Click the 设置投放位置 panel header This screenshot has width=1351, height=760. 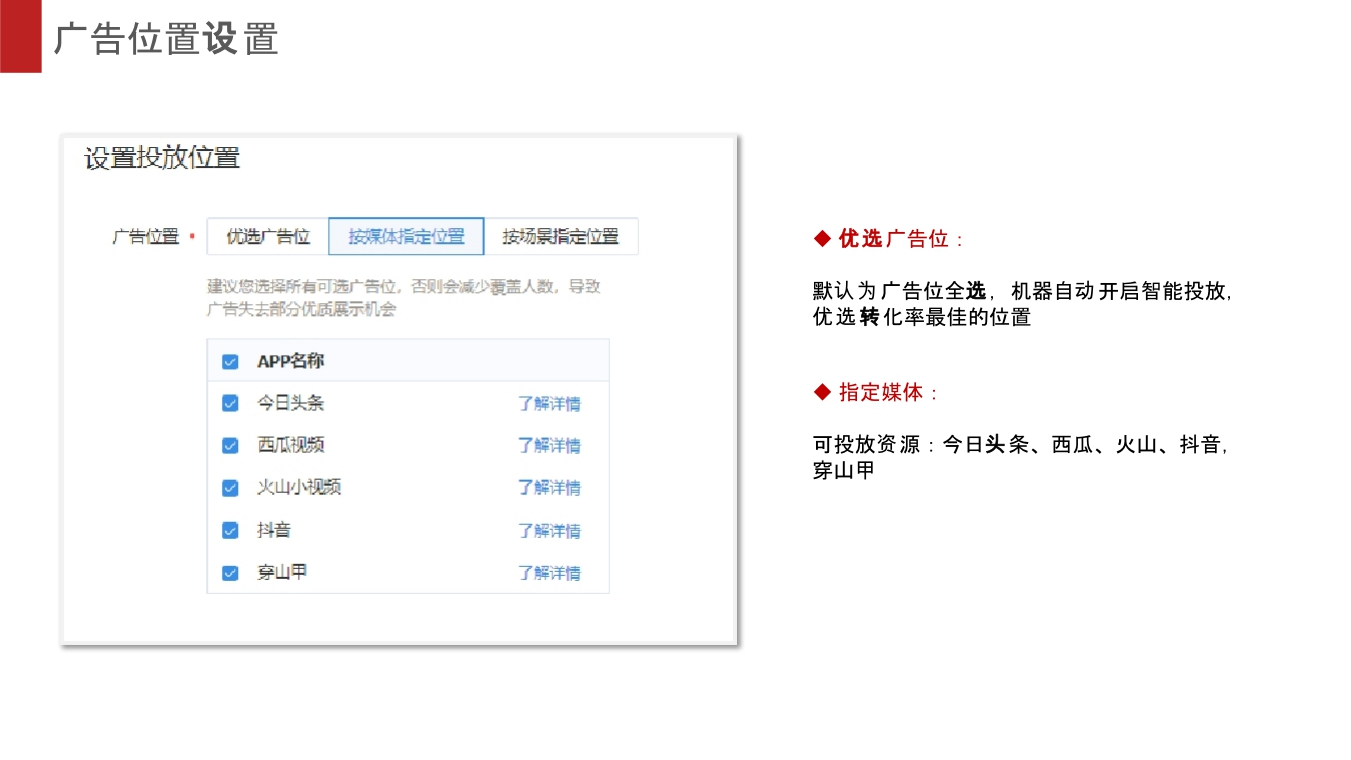pyautogui.click(x=160, y=158)
